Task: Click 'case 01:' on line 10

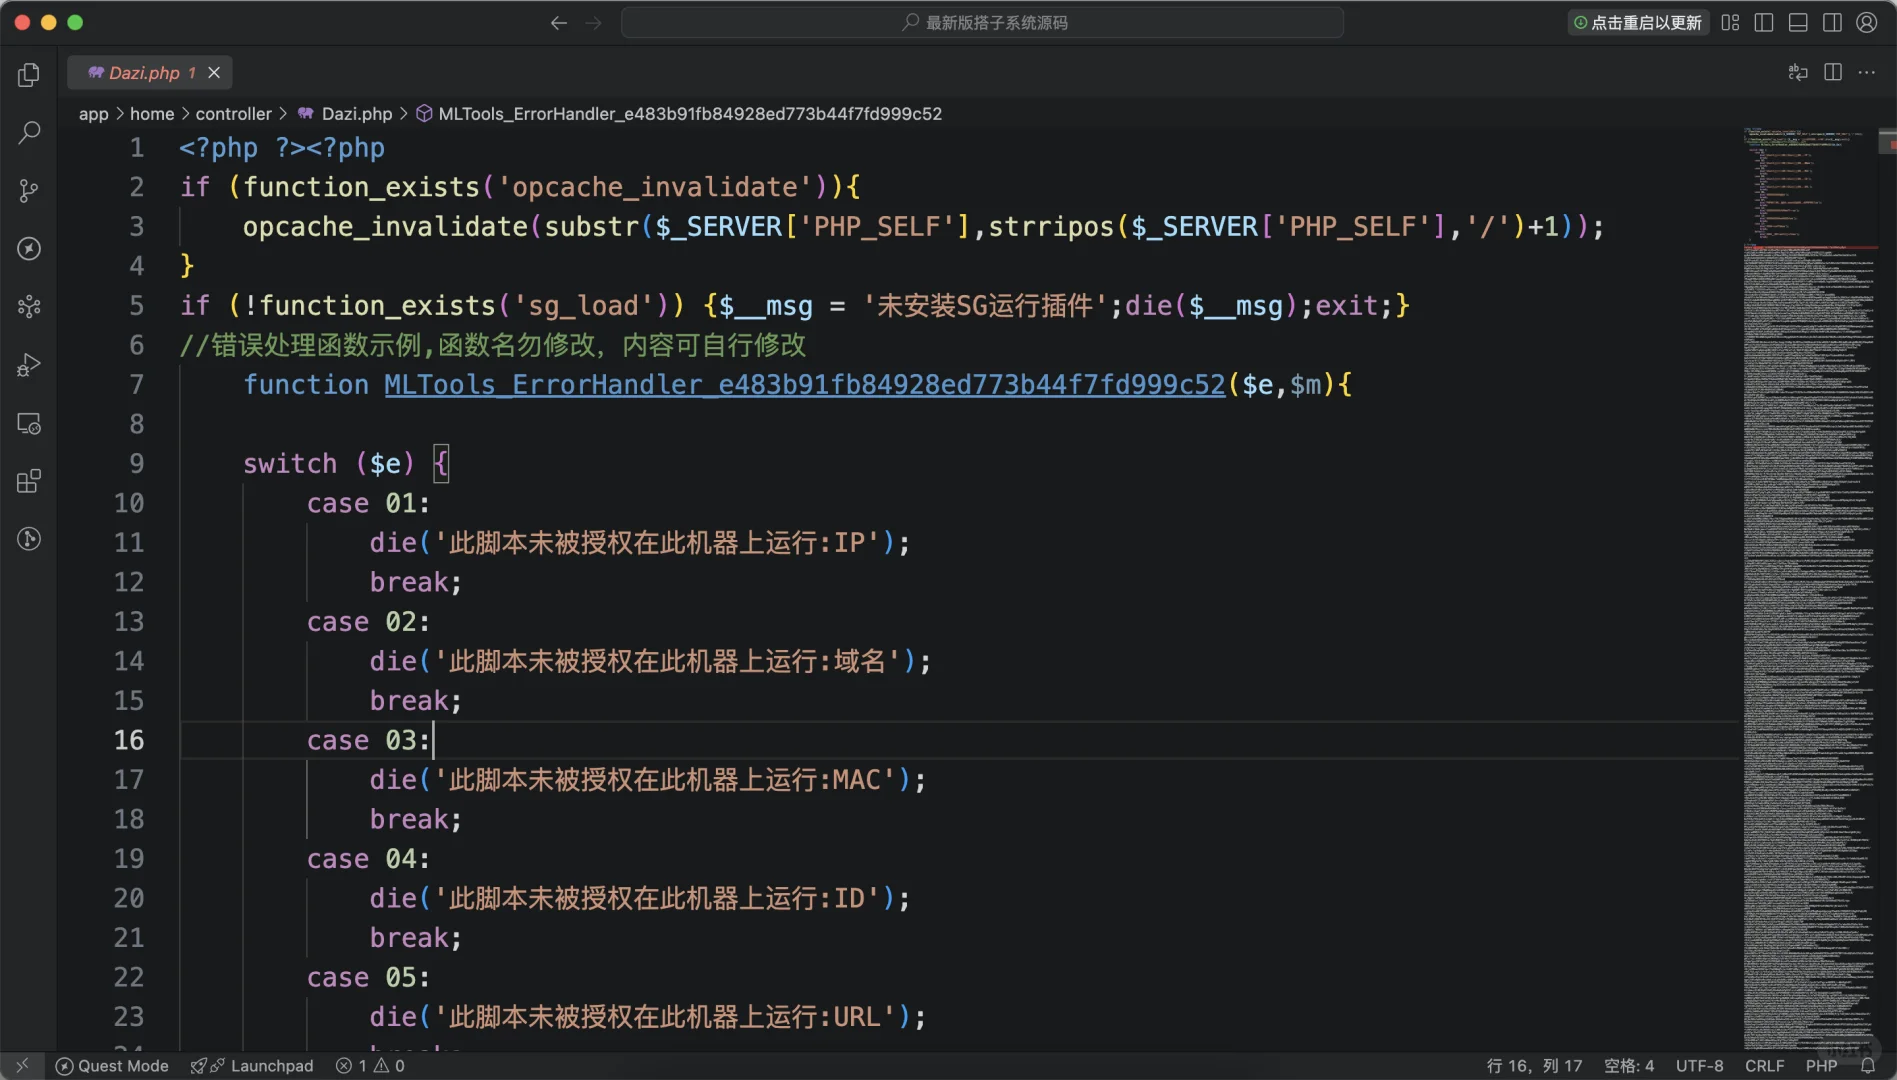Action: tap(369, 503)
